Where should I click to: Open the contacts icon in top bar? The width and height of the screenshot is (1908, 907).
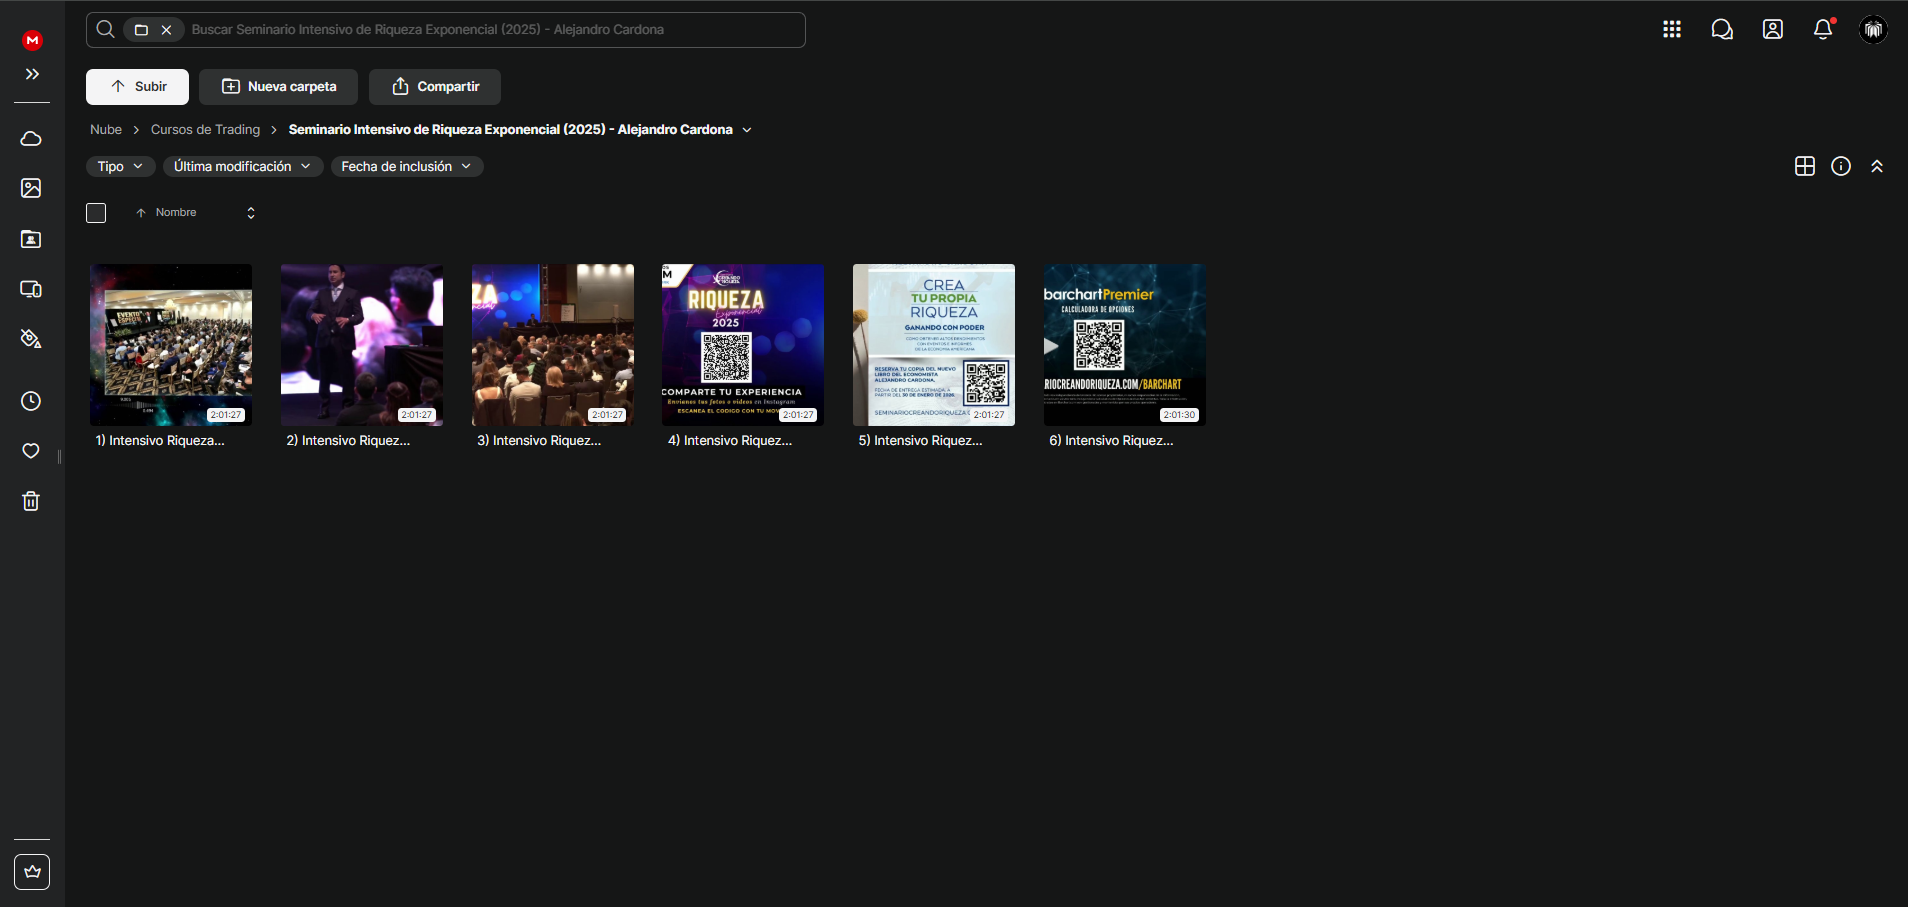point(1773,29)
